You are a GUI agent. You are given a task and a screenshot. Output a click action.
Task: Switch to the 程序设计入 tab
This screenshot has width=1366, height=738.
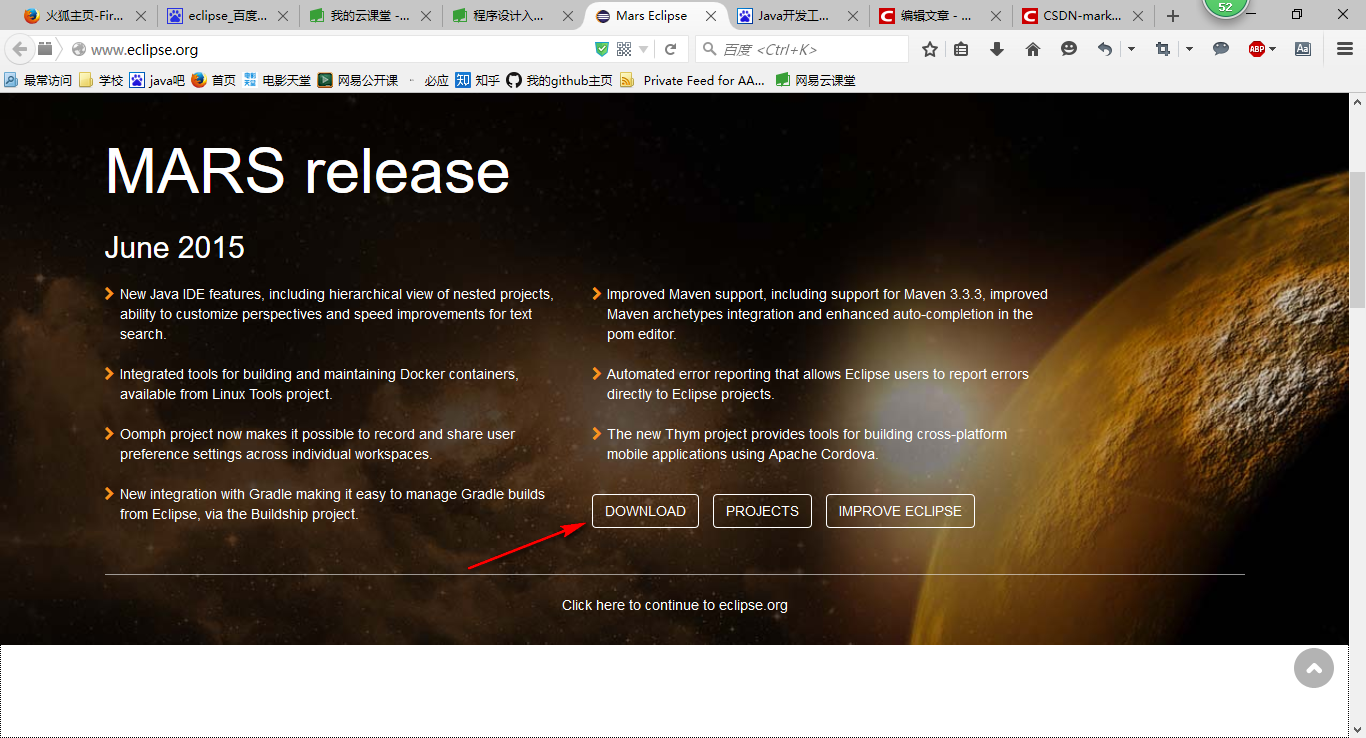click(x=514, y=16)
